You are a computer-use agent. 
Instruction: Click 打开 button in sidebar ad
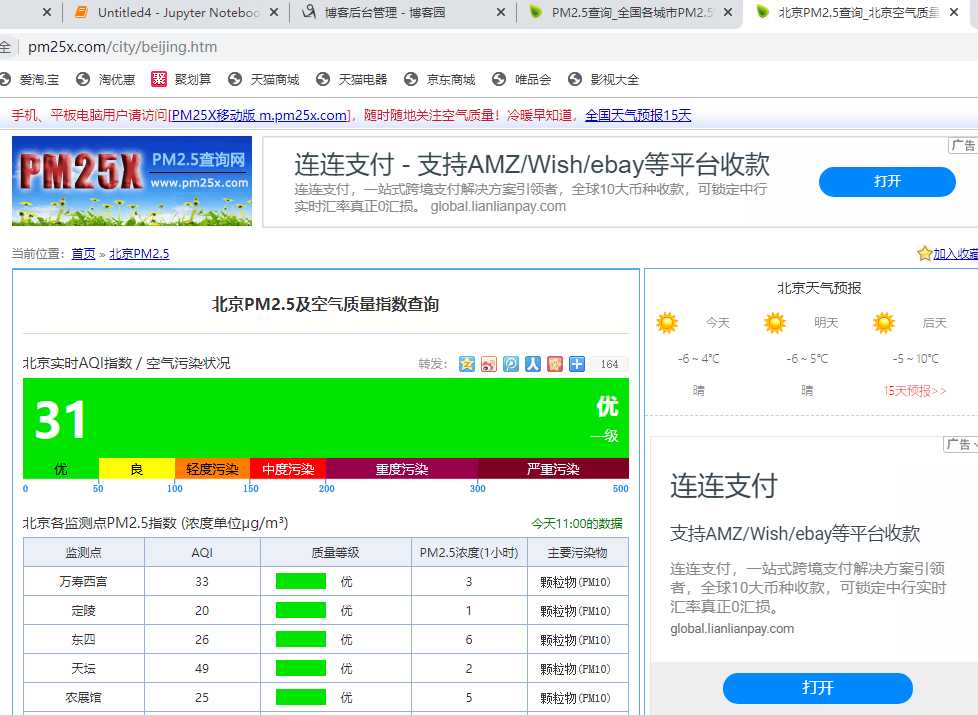click(818, 688)
